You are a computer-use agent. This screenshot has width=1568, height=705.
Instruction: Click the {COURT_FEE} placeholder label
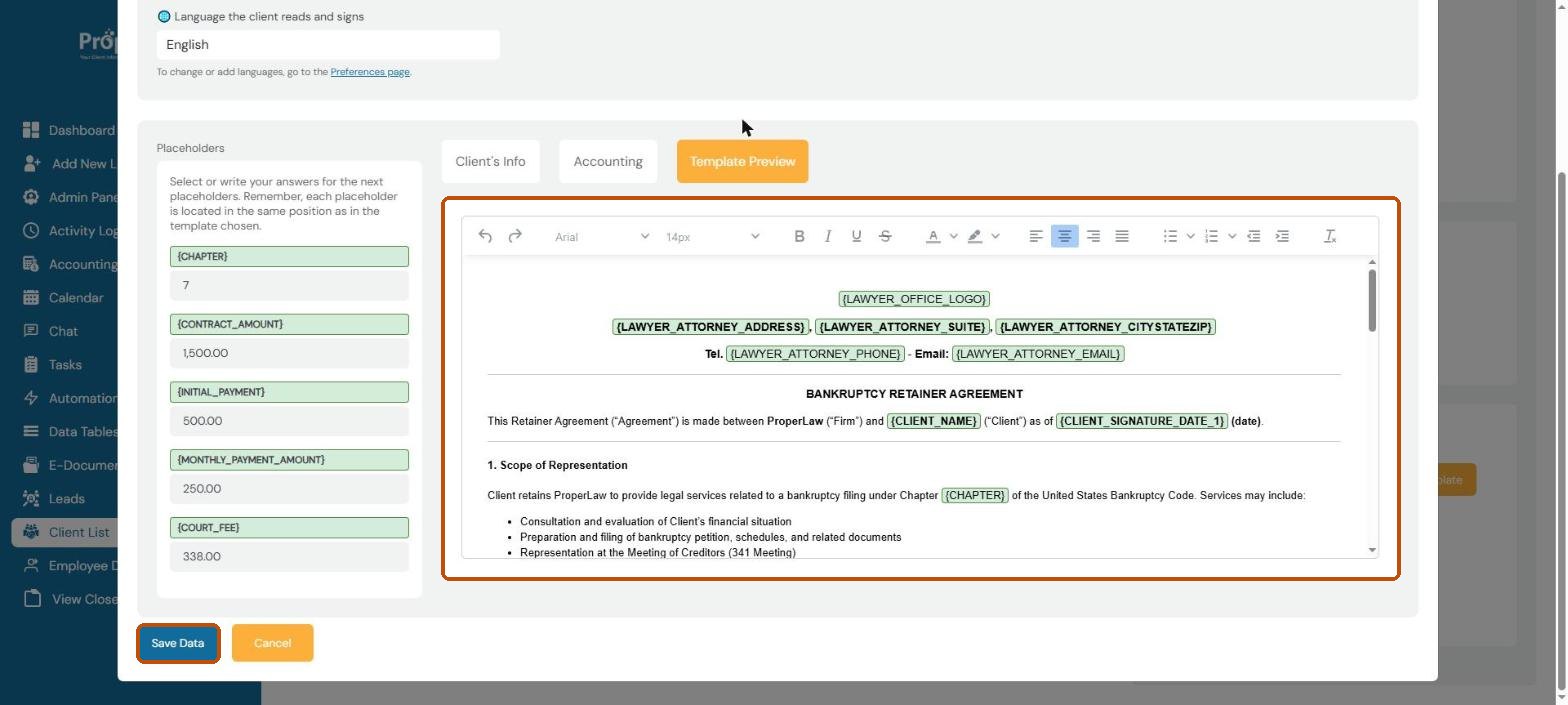click(289, 527)
